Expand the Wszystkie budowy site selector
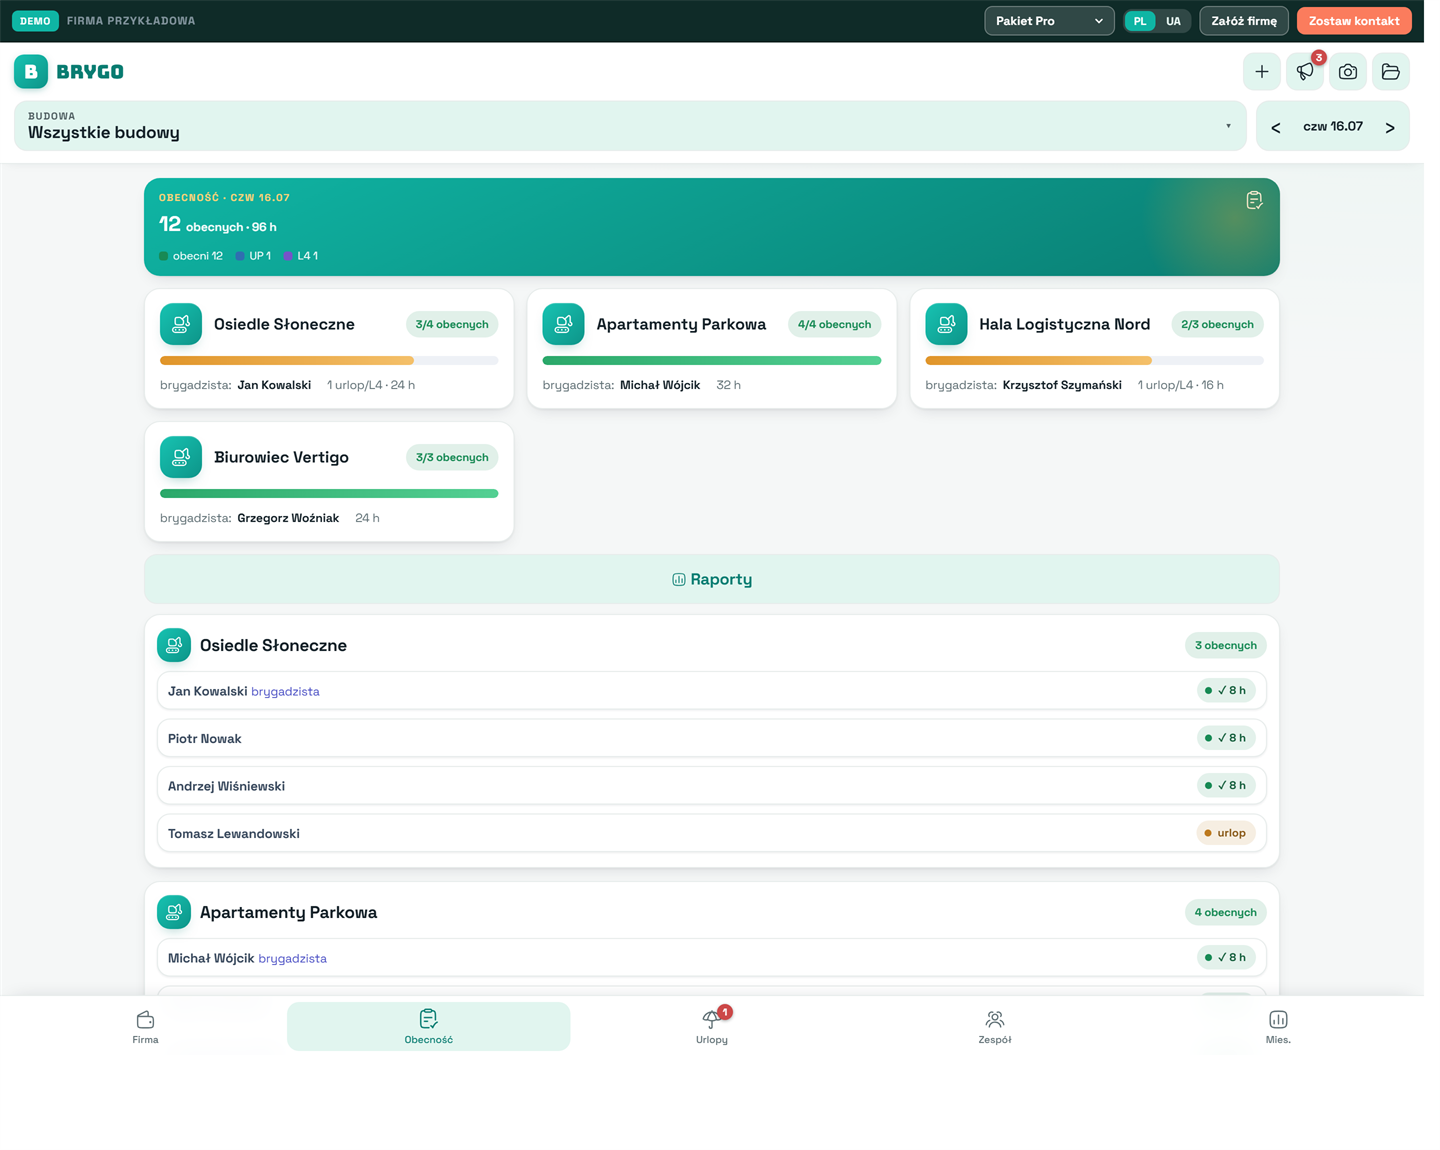The image size is (1440, 1150). point(630,126)
